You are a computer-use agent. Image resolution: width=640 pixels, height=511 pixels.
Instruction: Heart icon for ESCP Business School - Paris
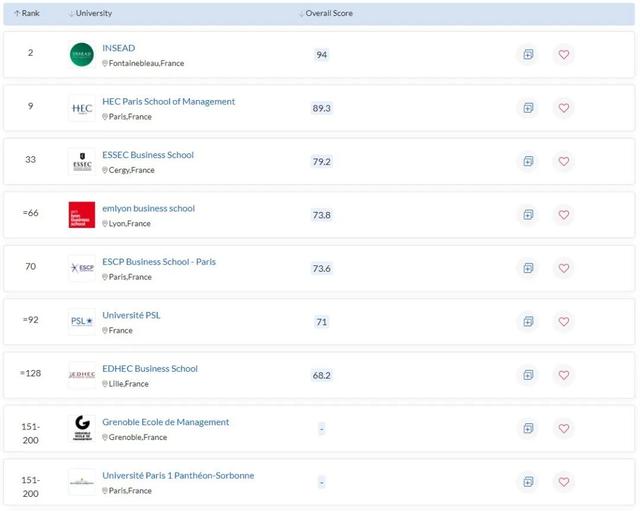click(x=564, y=268)
